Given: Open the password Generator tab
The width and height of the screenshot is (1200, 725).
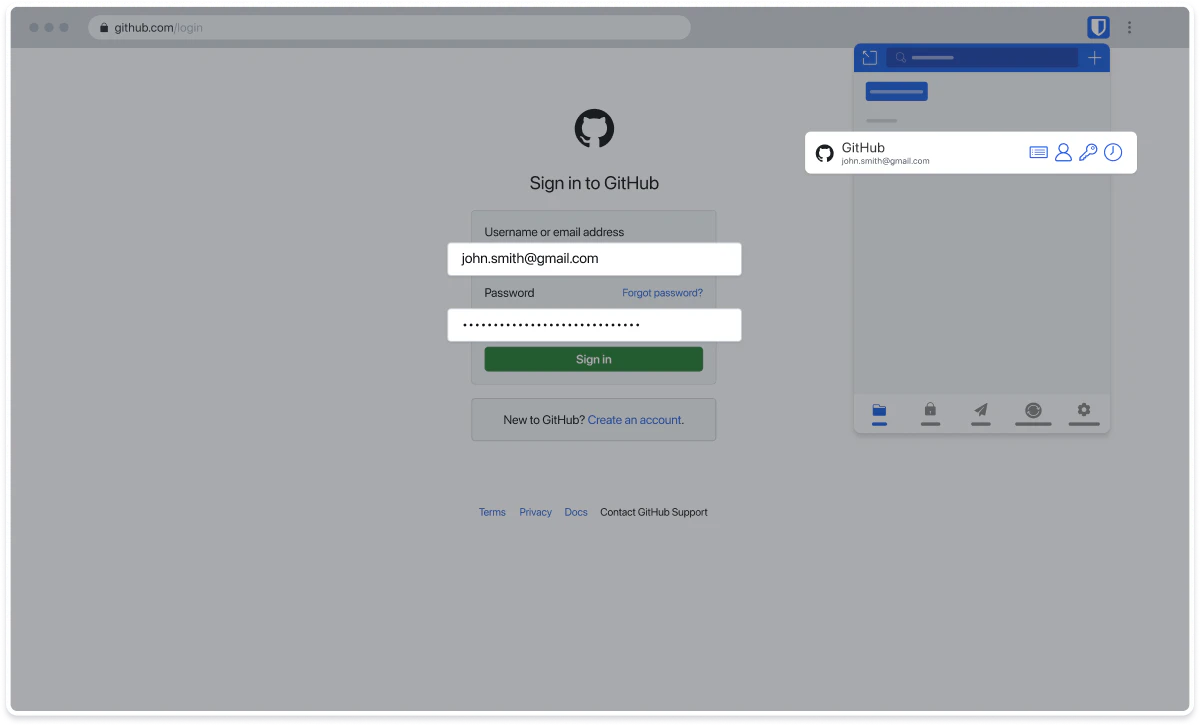Looking at the screenshot, I should 1032,413.
